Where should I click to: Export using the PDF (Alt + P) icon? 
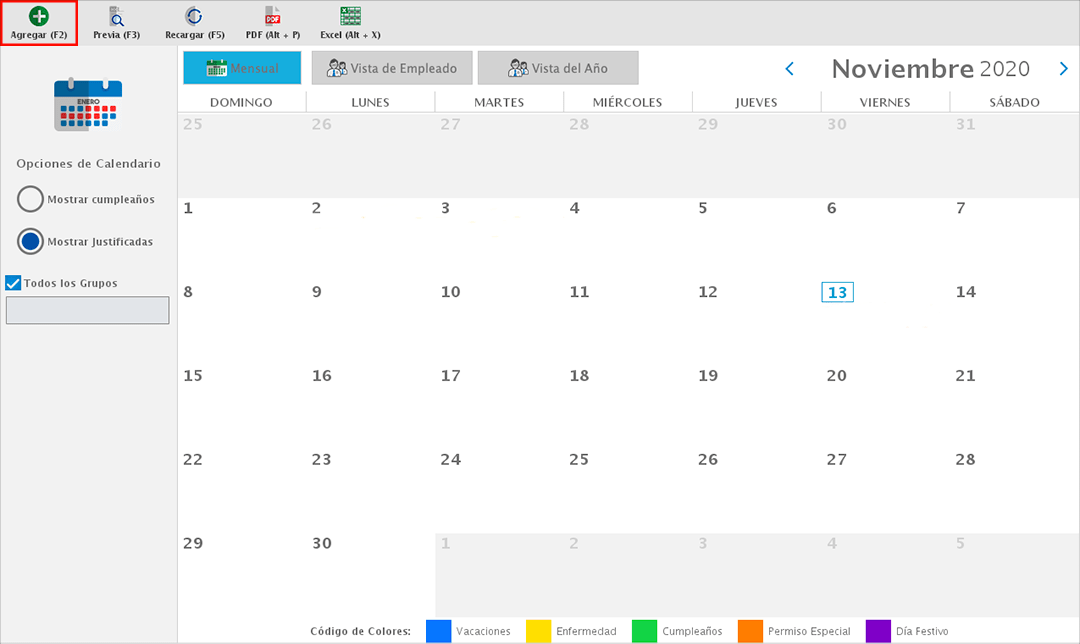pos(272,16)
